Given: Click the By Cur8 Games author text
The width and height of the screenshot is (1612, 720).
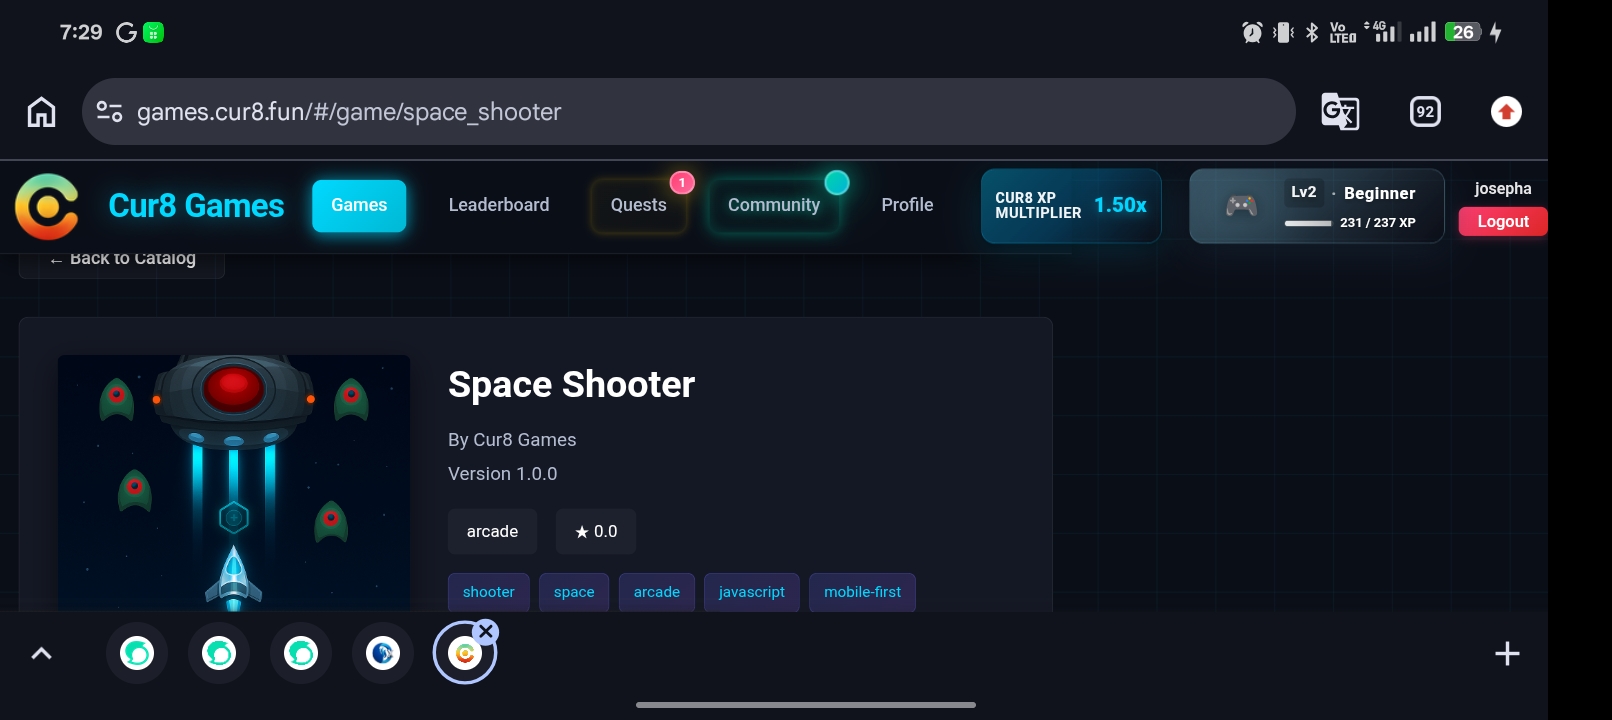Looking at the screenshot, I should [x=512, y=440].
